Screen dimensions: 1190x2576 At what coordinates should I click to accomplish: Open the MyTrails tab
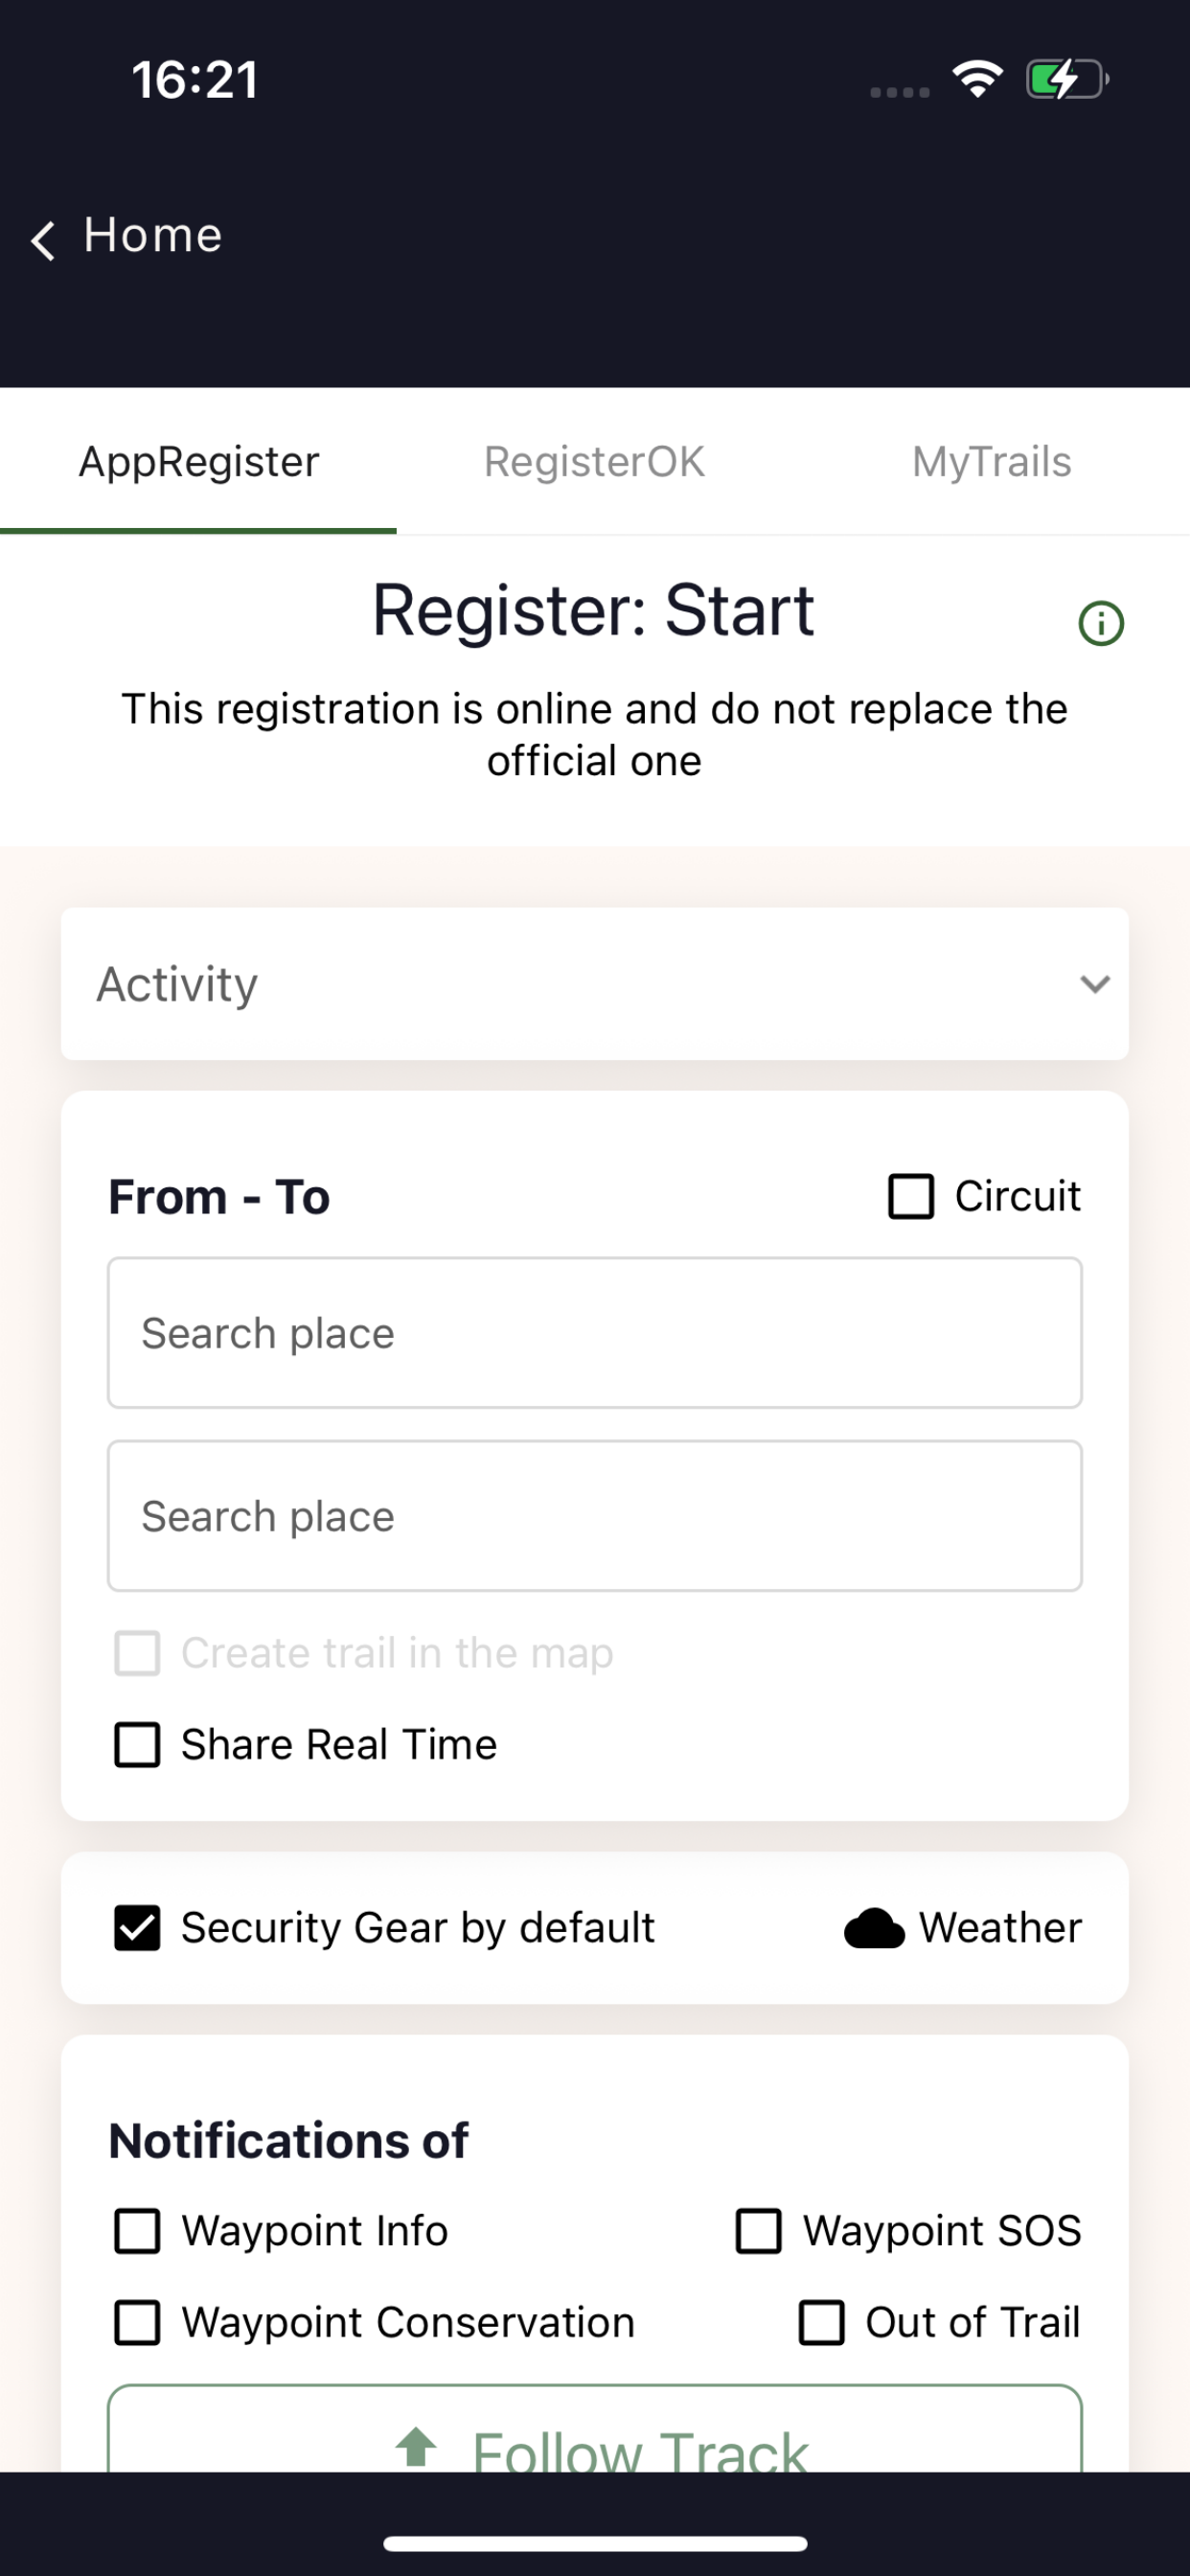point(991,462)
